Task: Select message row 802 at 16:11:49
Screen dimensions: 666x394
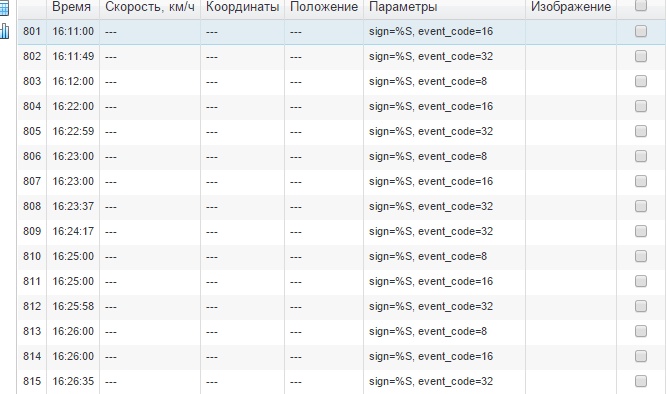Action: (x=341, y=56)
